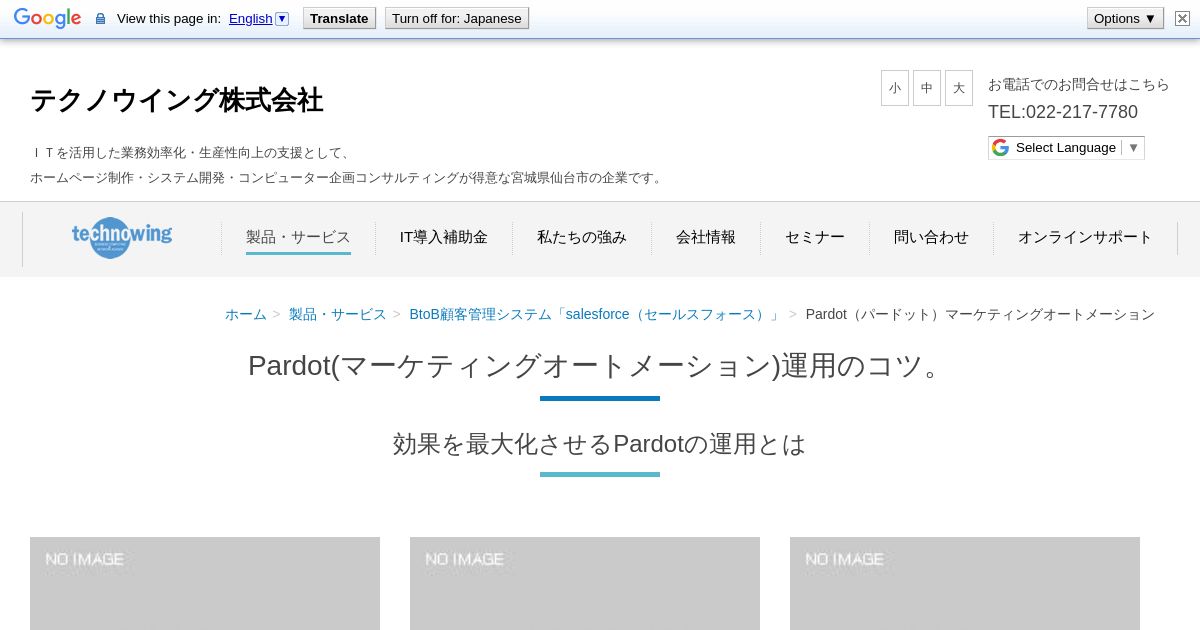Viewport: 1200px width, 630px height.
Task: Close the Google translate bar
Action: [x=1182, y=18]
